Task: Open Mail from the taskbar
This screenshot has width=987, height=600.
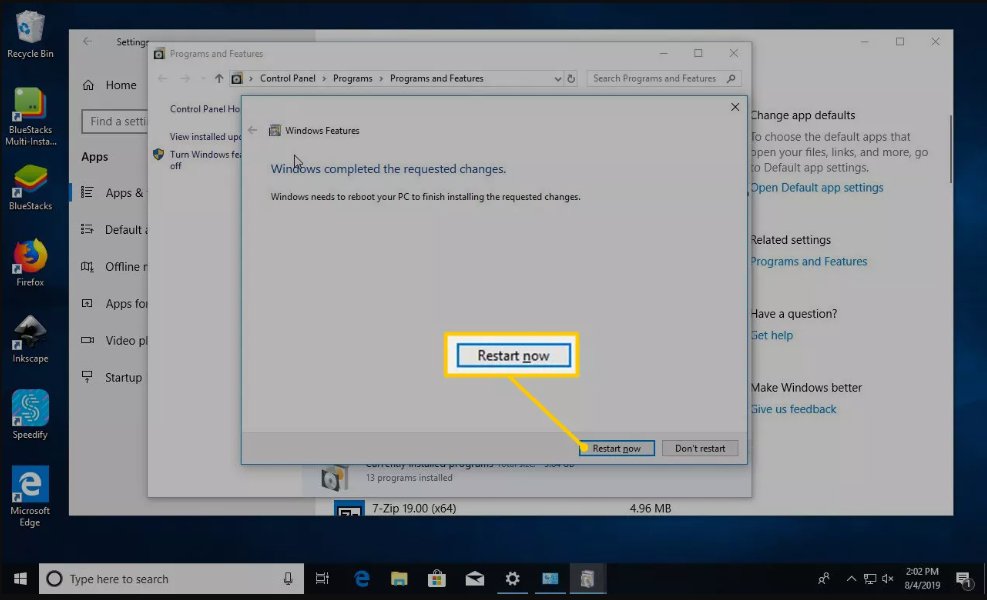Action: (x=475, y=579)
